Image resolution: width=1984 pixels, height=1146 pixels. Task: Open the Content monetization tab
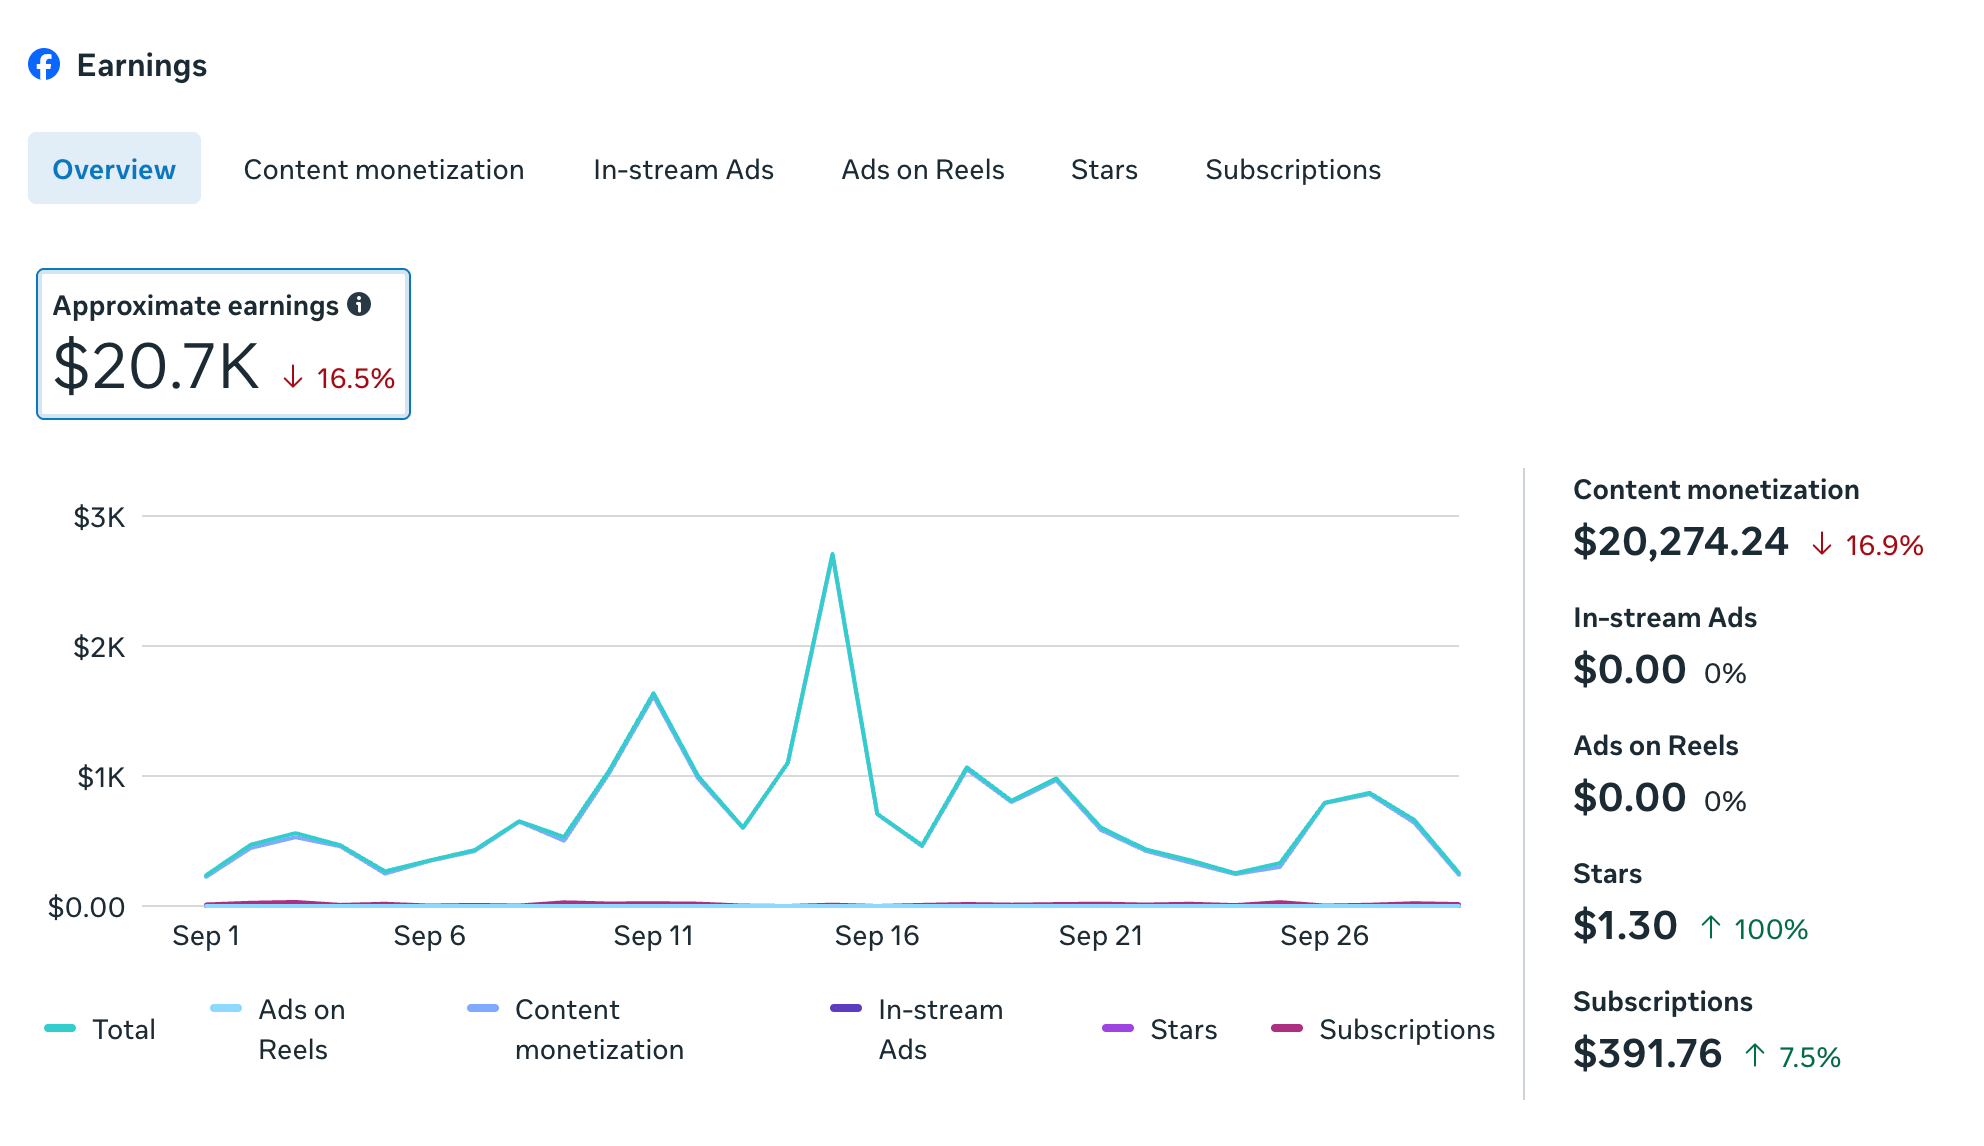tap(384, 169)
